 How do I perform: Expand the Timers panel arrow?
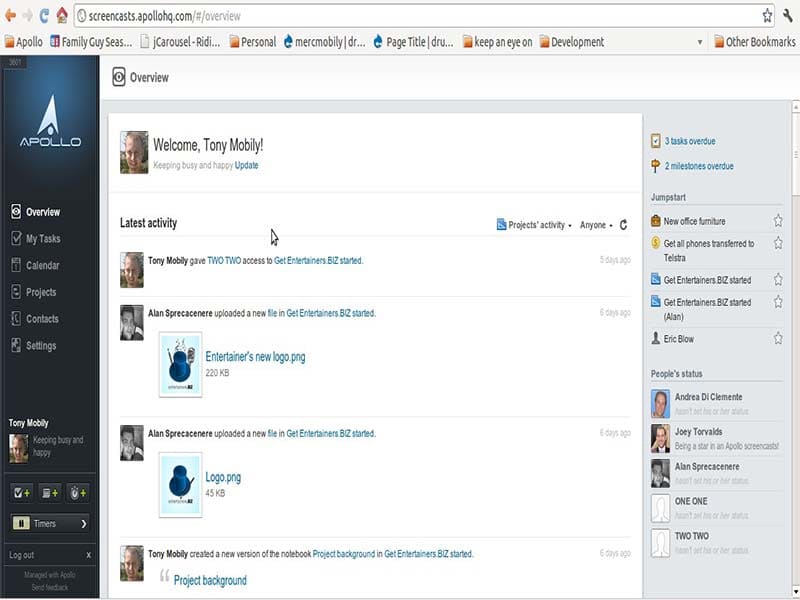83,523
